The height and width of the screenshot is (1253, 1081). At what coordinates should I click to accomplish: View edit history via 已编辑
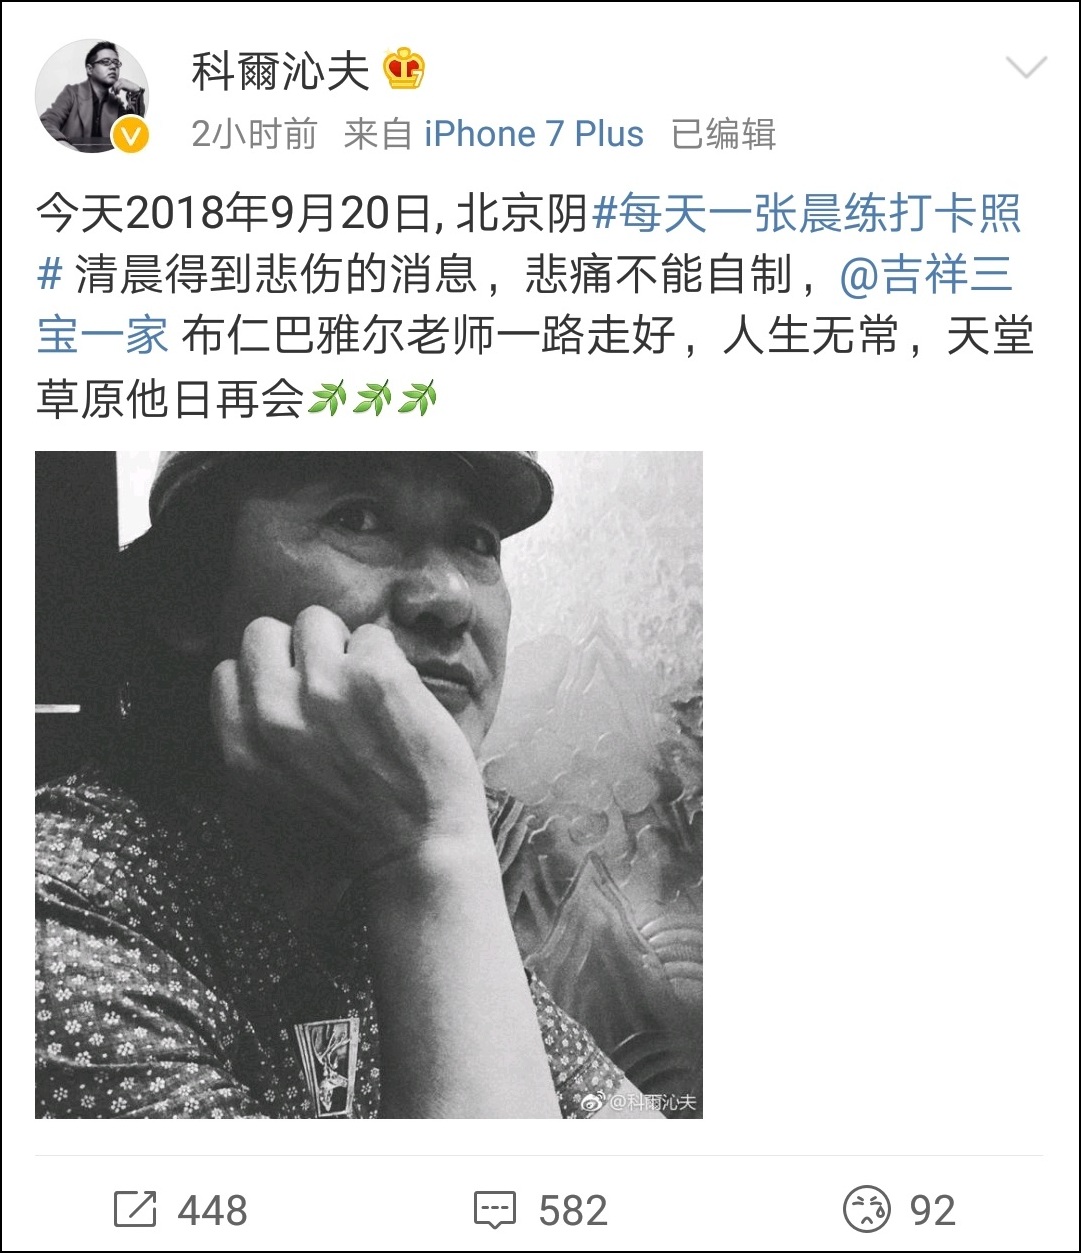tap(724, 134)
